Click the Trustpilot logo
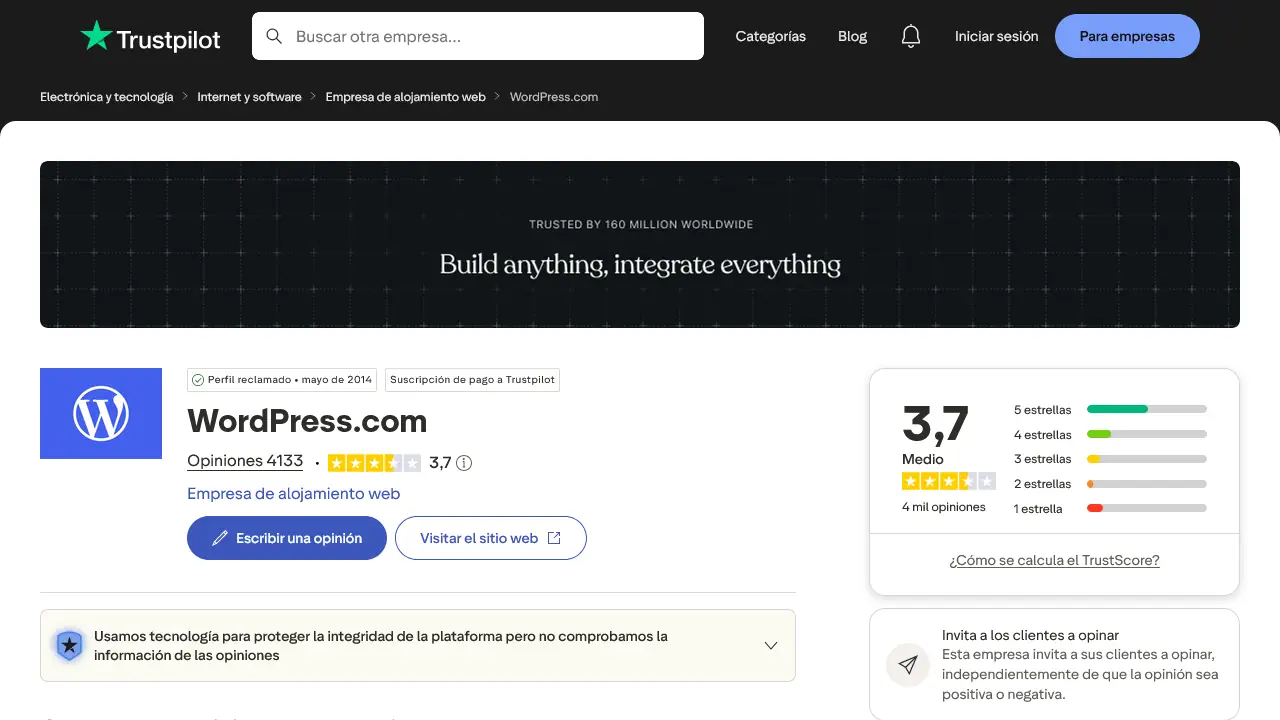Screen dimensions: 1280x720 151,37
